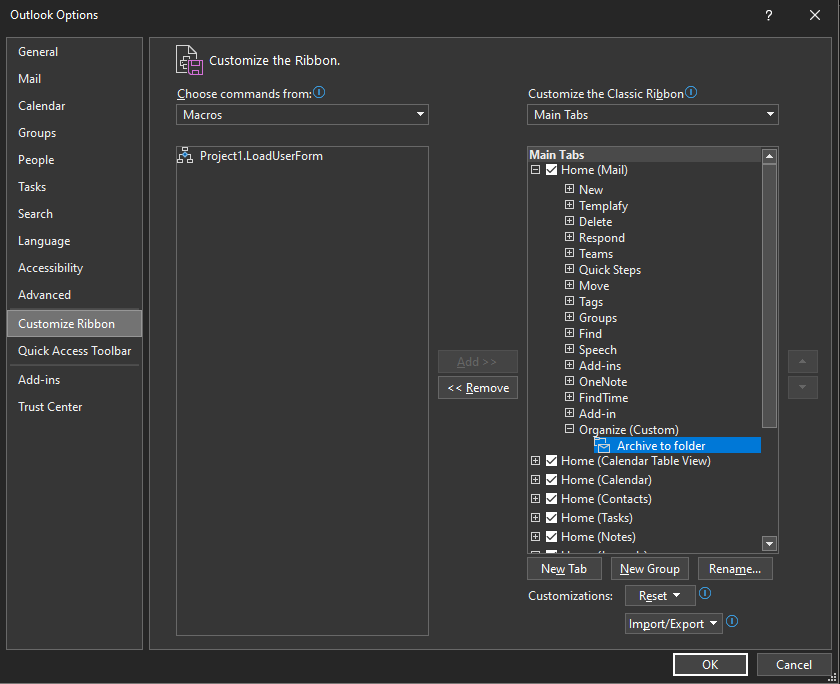Collapse the Home (Mail) tab node
Viewport: 840px width, 684px height.
coord(535,170)
